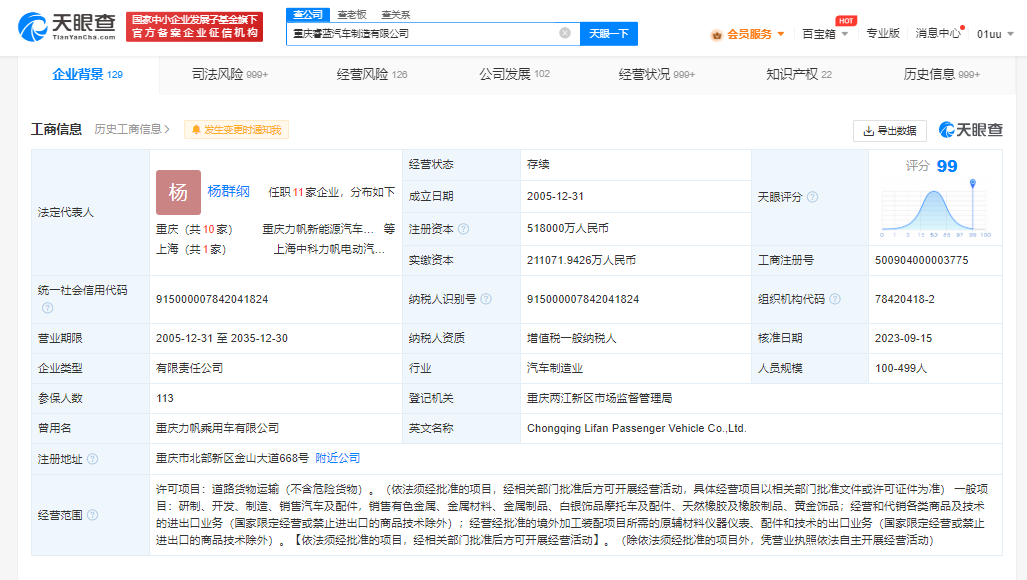Click the help icon next to 组织机构代码

(x=834, y=299)
